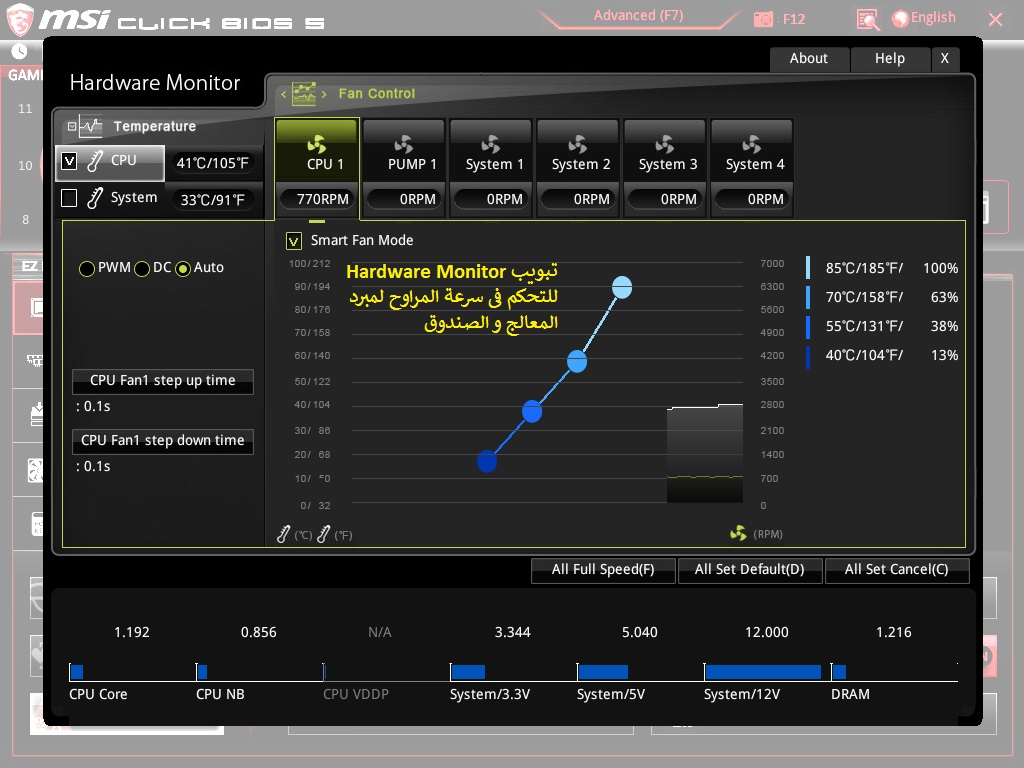Select the second-highest fan curve point
Viewport: 1024px width, 768px height.
[x=577, y=361]
